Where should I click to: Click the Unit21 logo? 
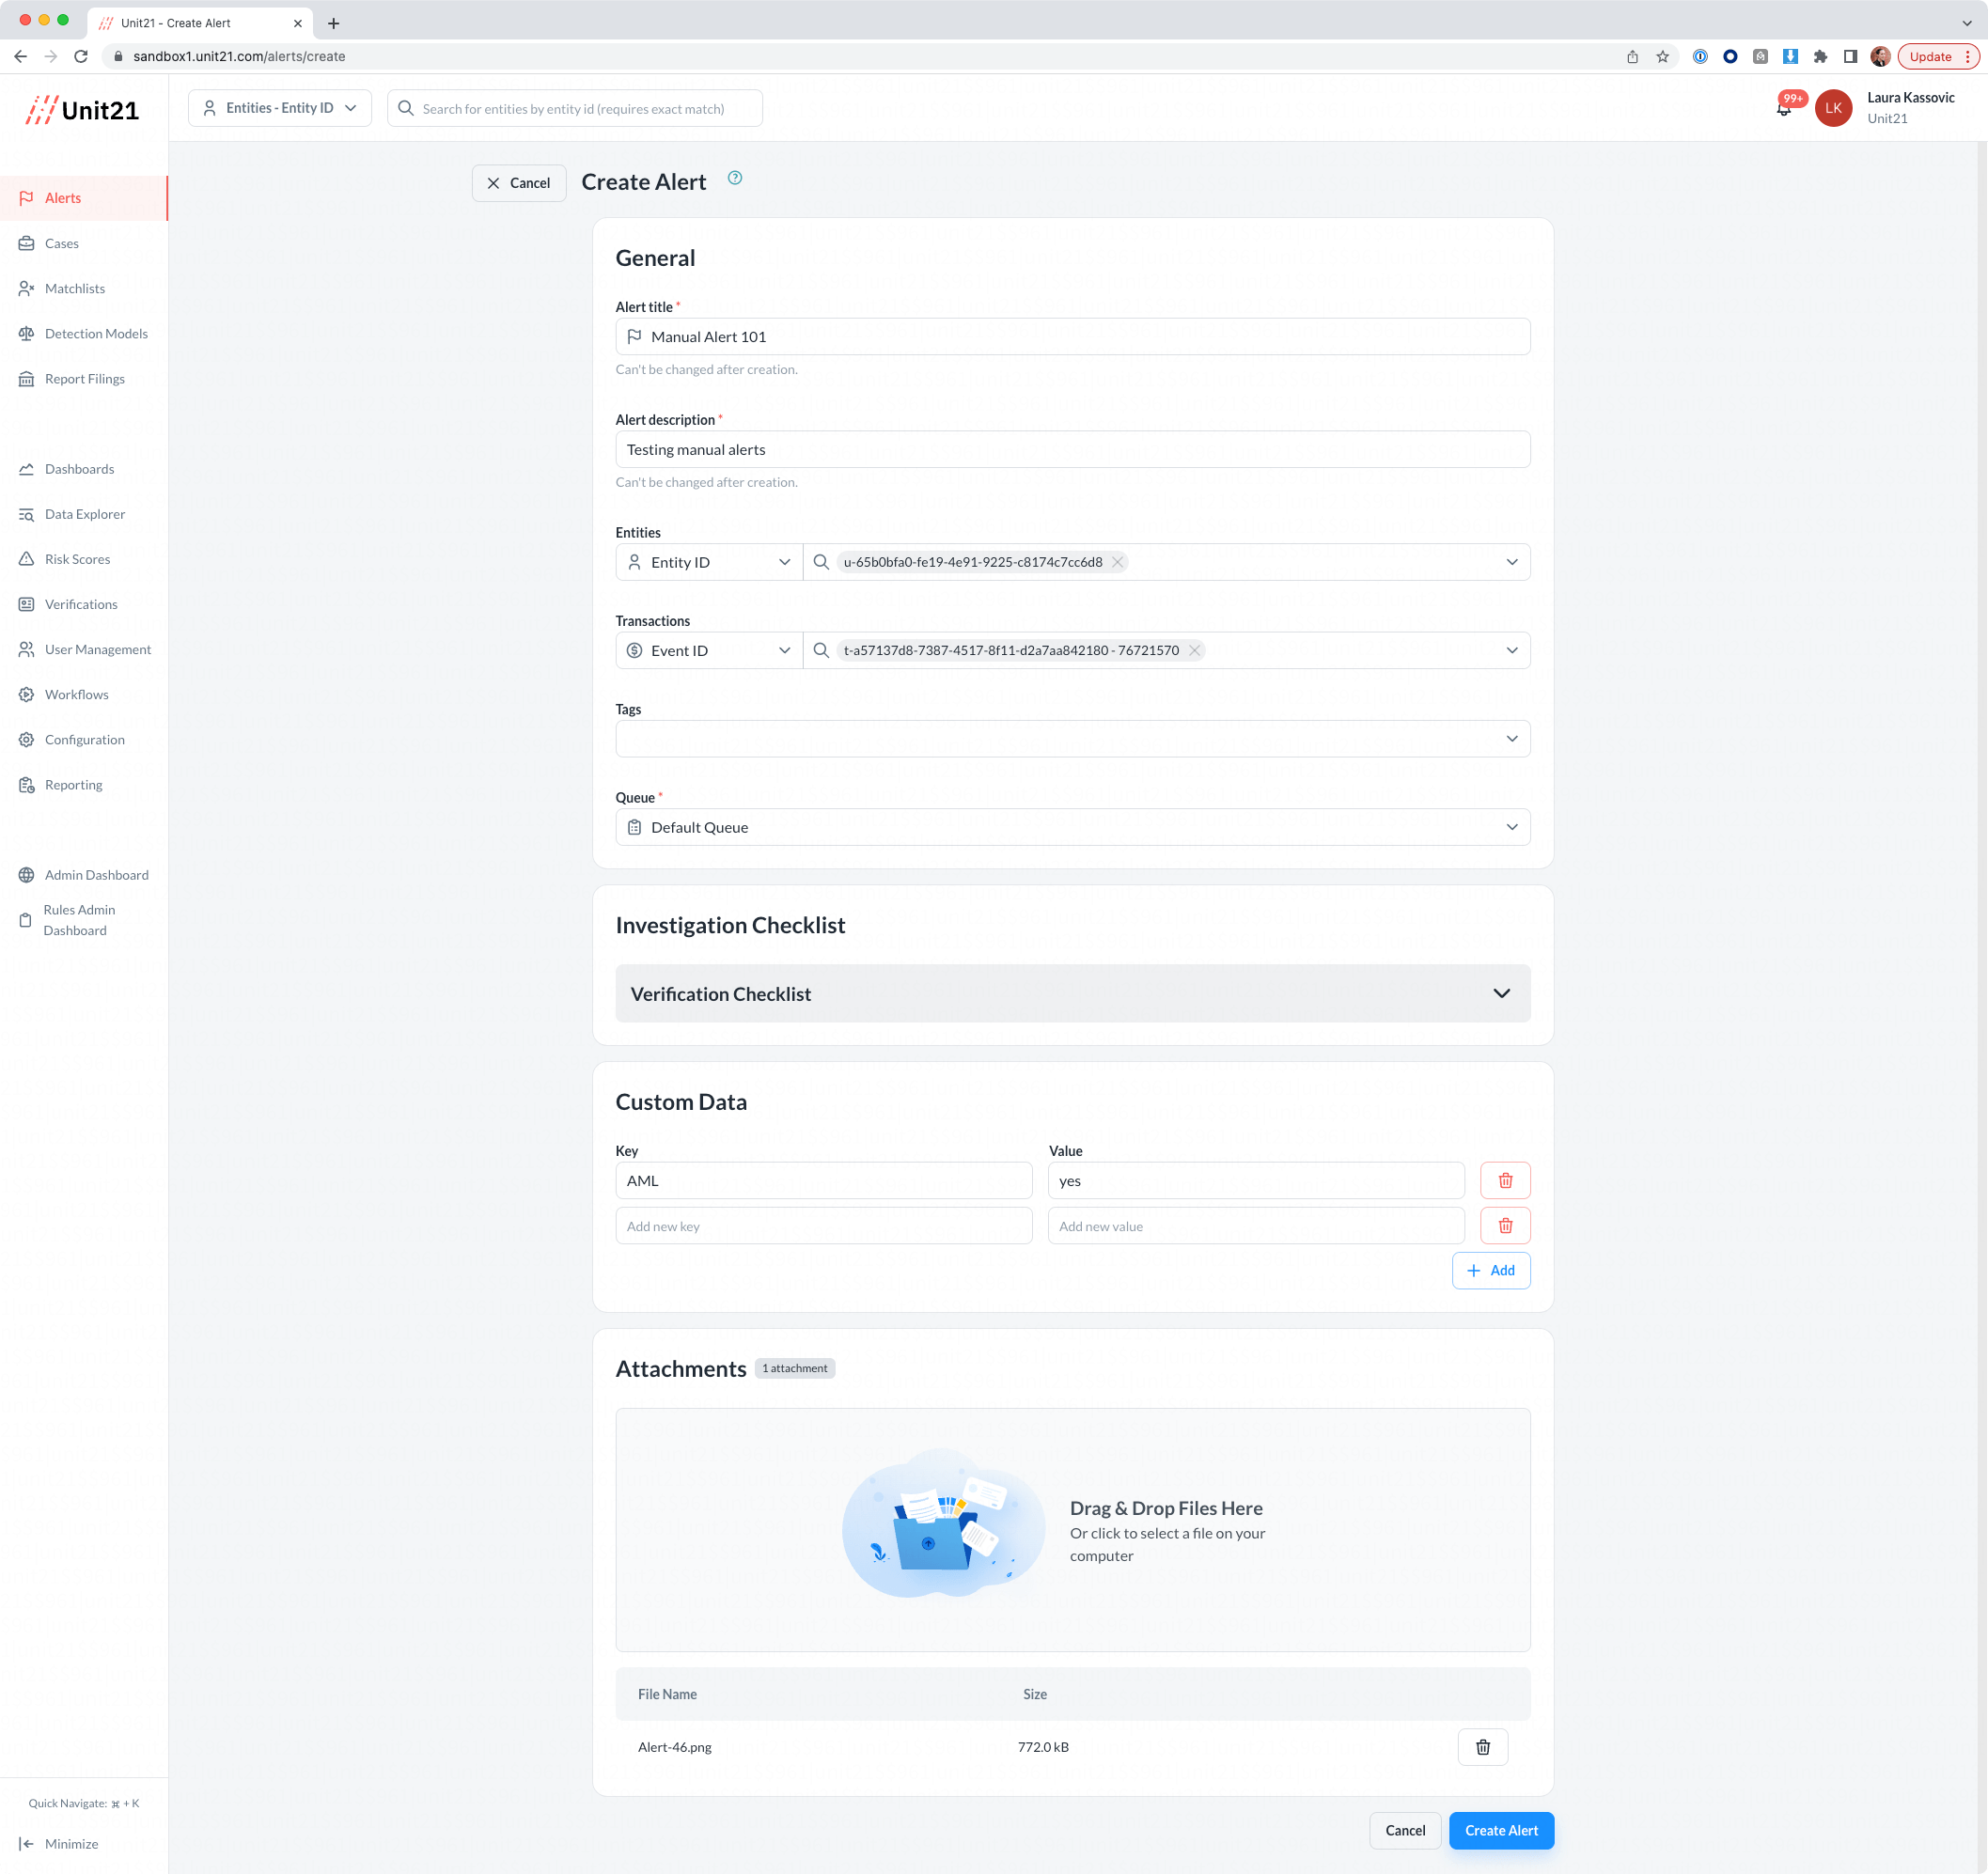tap(83, 110)
